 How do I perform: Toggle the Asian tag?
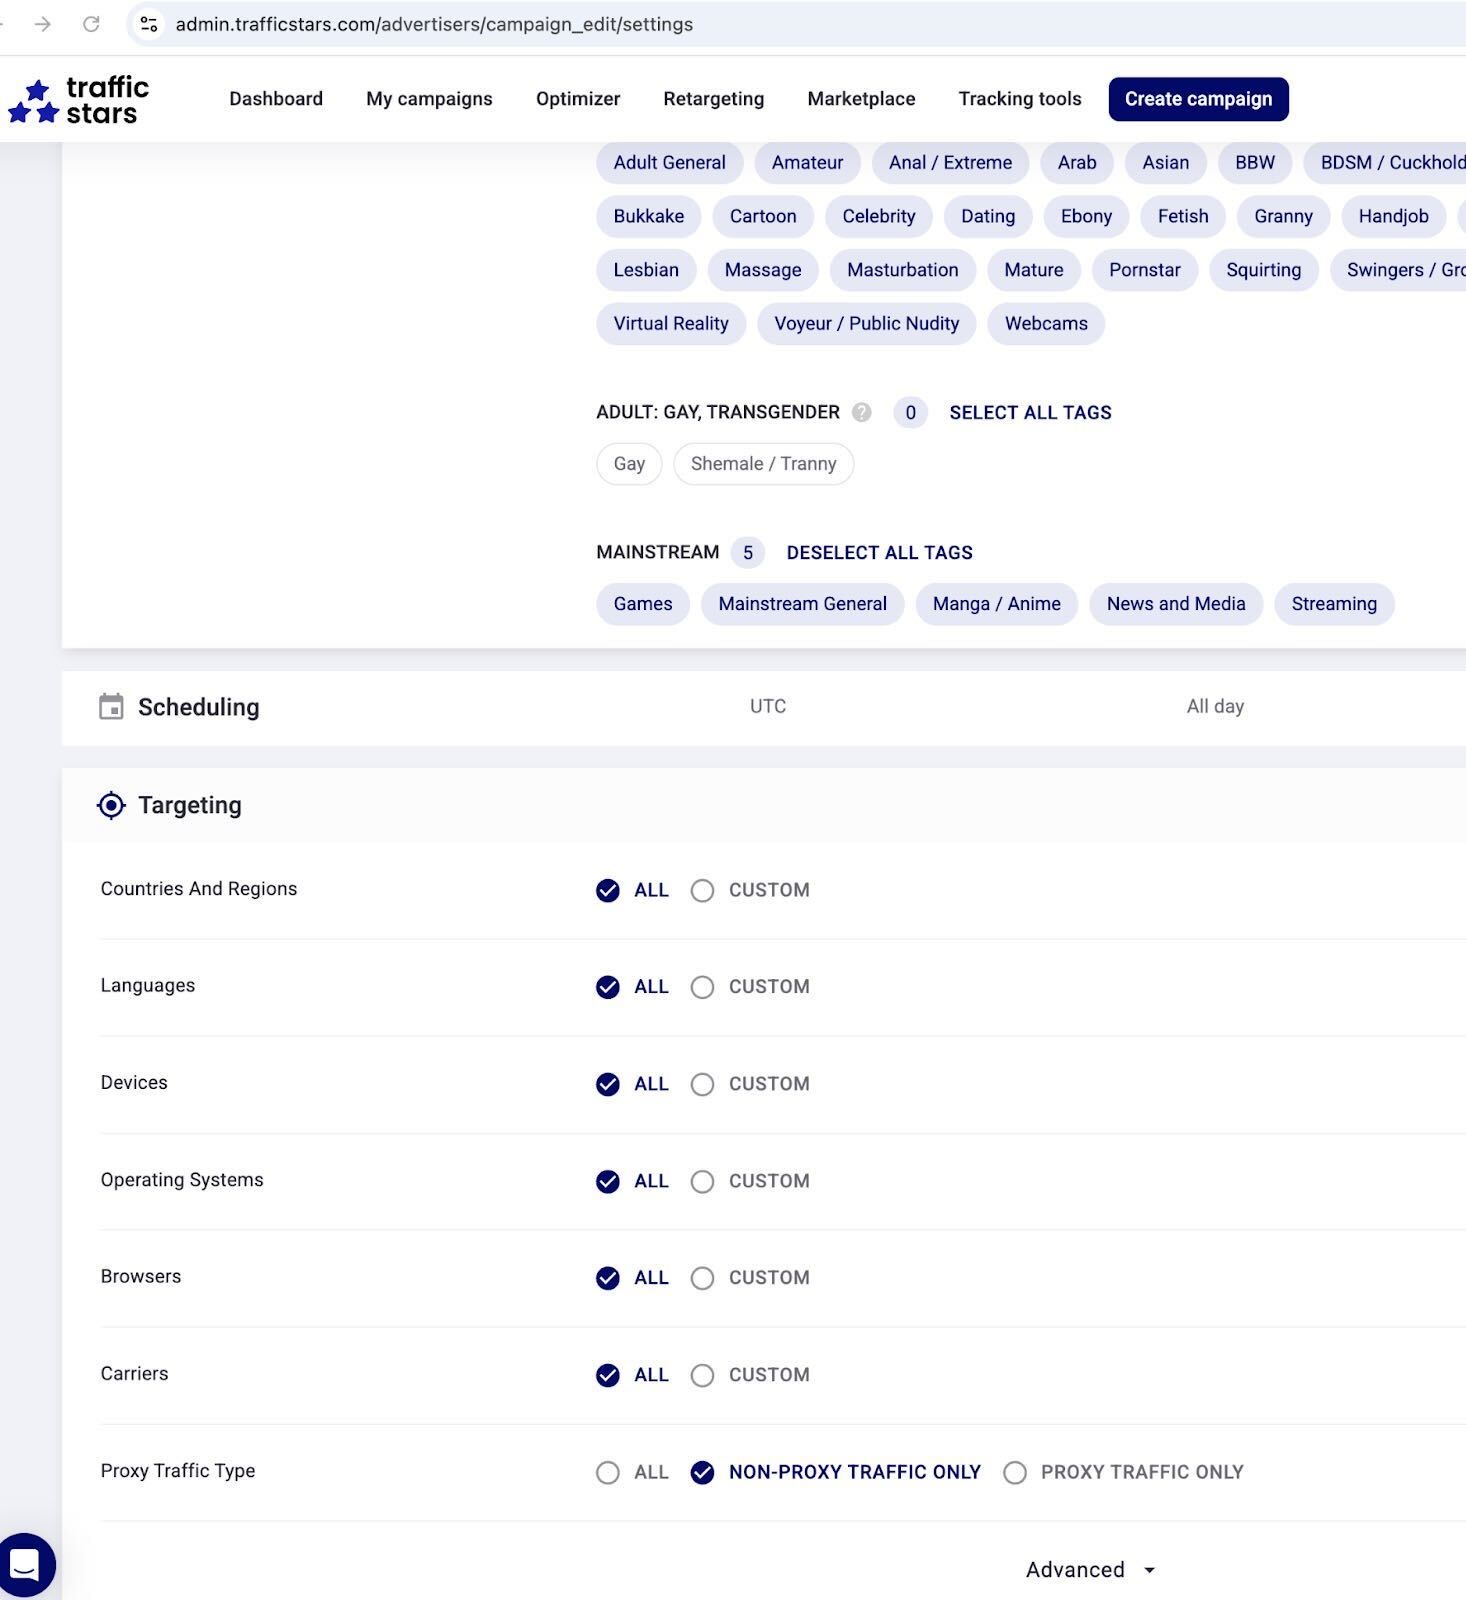pyautogui.click(x=1166, y=163)
